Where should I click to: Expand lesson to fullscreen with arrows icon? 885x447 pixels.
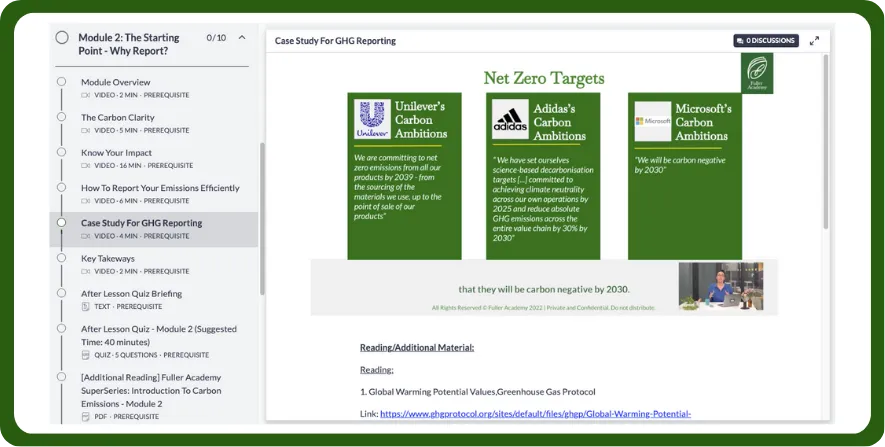[x=814, y=41]
